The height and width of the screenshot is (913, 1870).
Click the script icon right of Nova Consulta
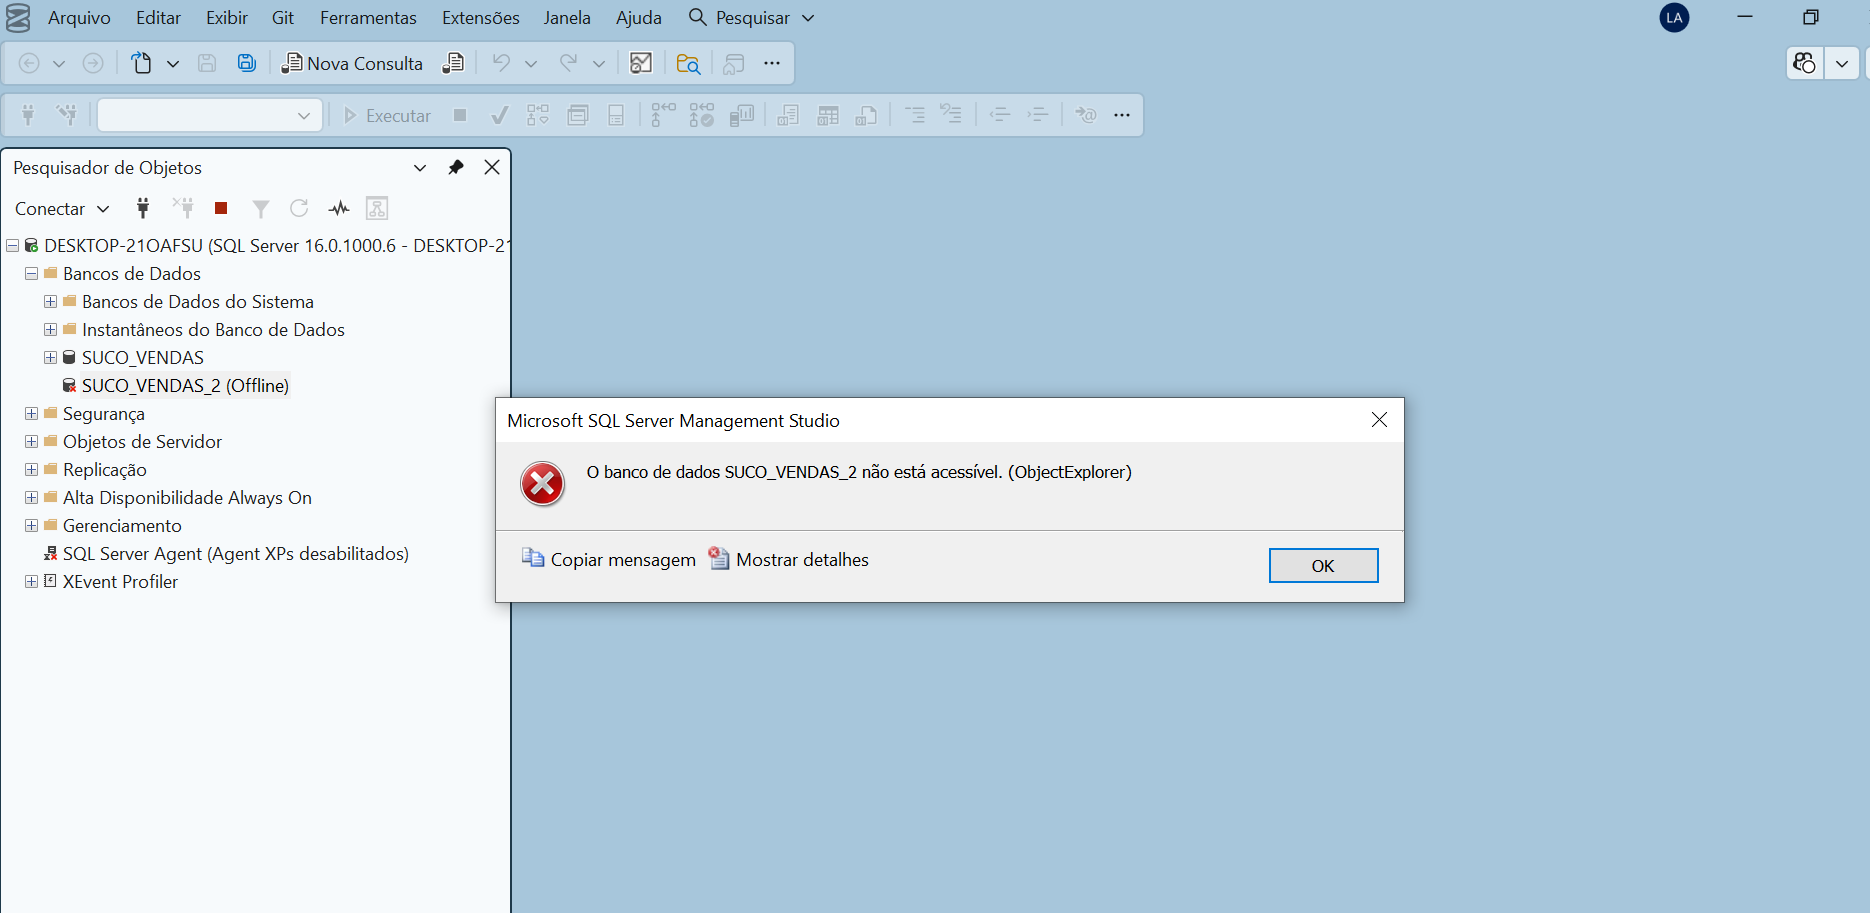pyautogui.click(x=453, y=63)
